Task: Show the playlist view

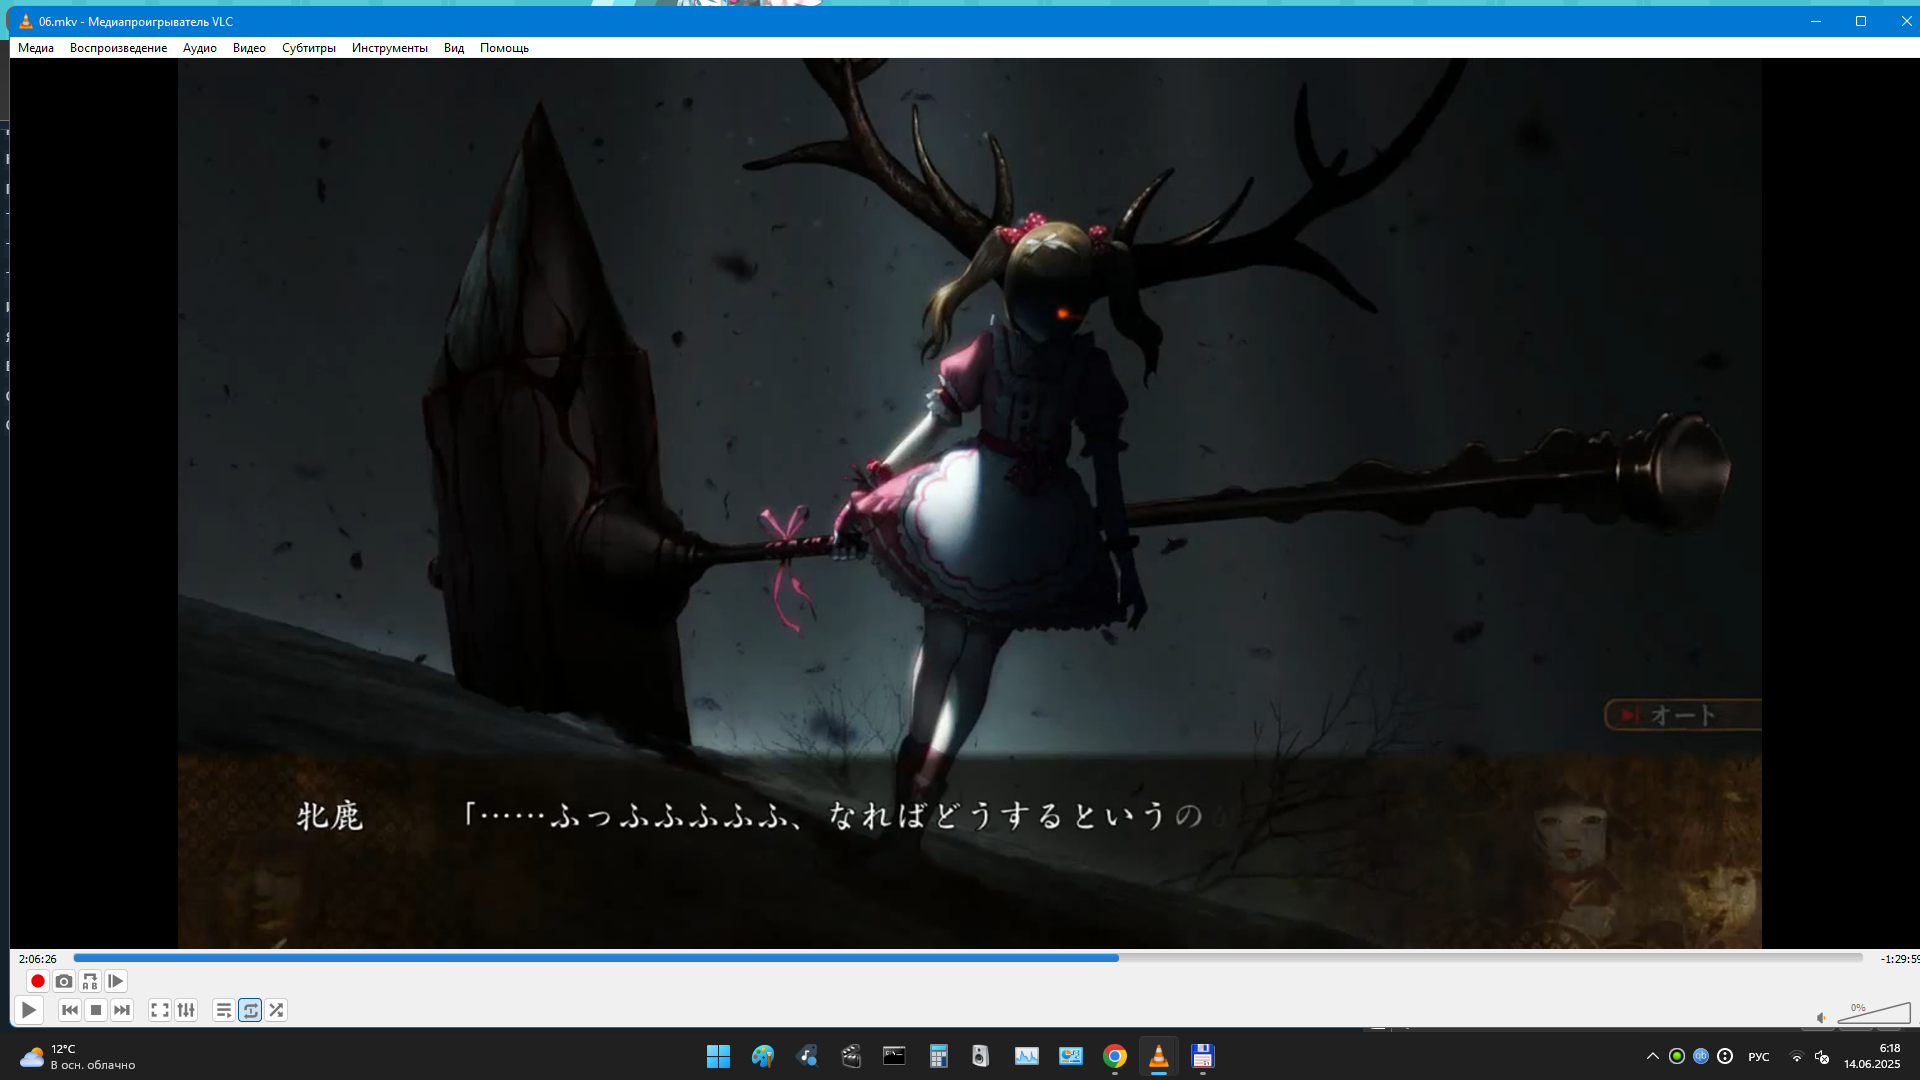Action: pyautogui.click(x=224, y=1010)
